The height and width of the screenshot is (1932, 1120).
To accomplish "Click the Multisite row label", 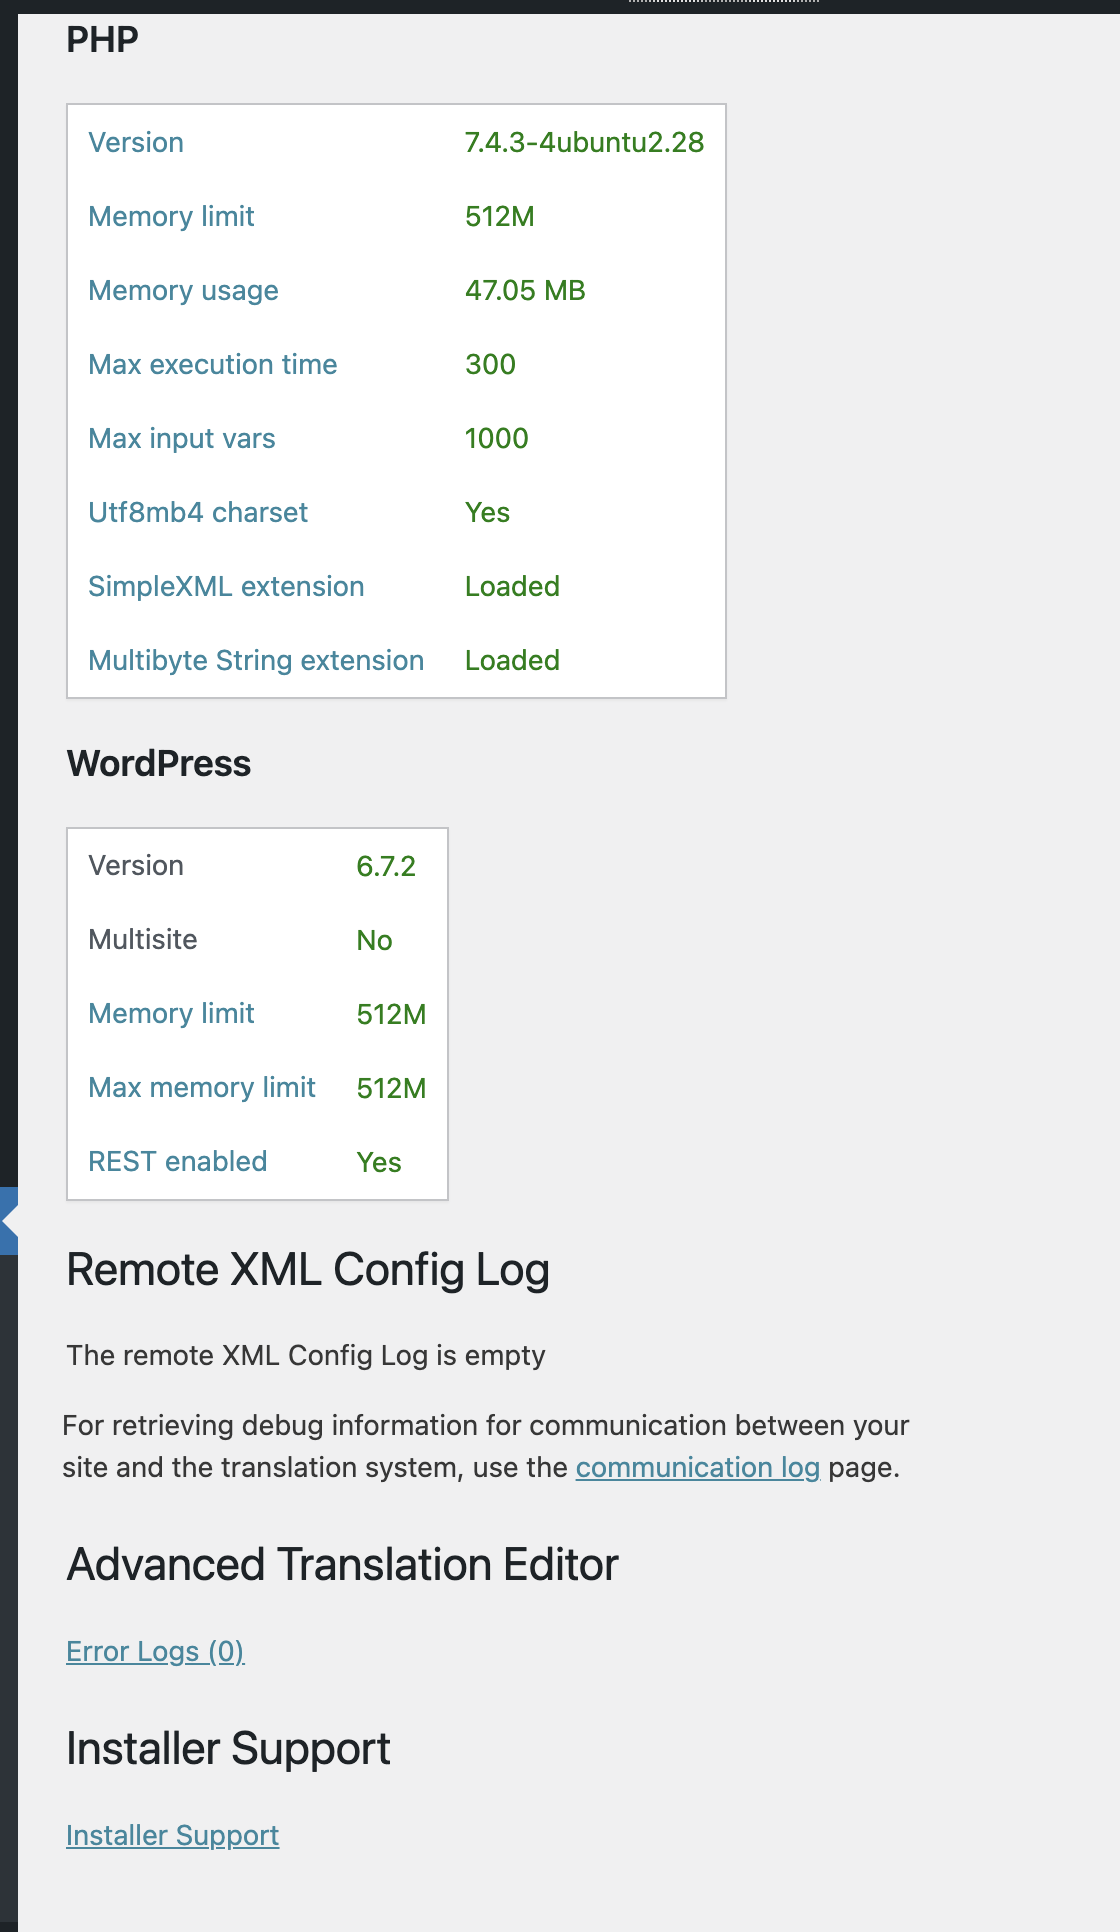I will tap(143, 939).
